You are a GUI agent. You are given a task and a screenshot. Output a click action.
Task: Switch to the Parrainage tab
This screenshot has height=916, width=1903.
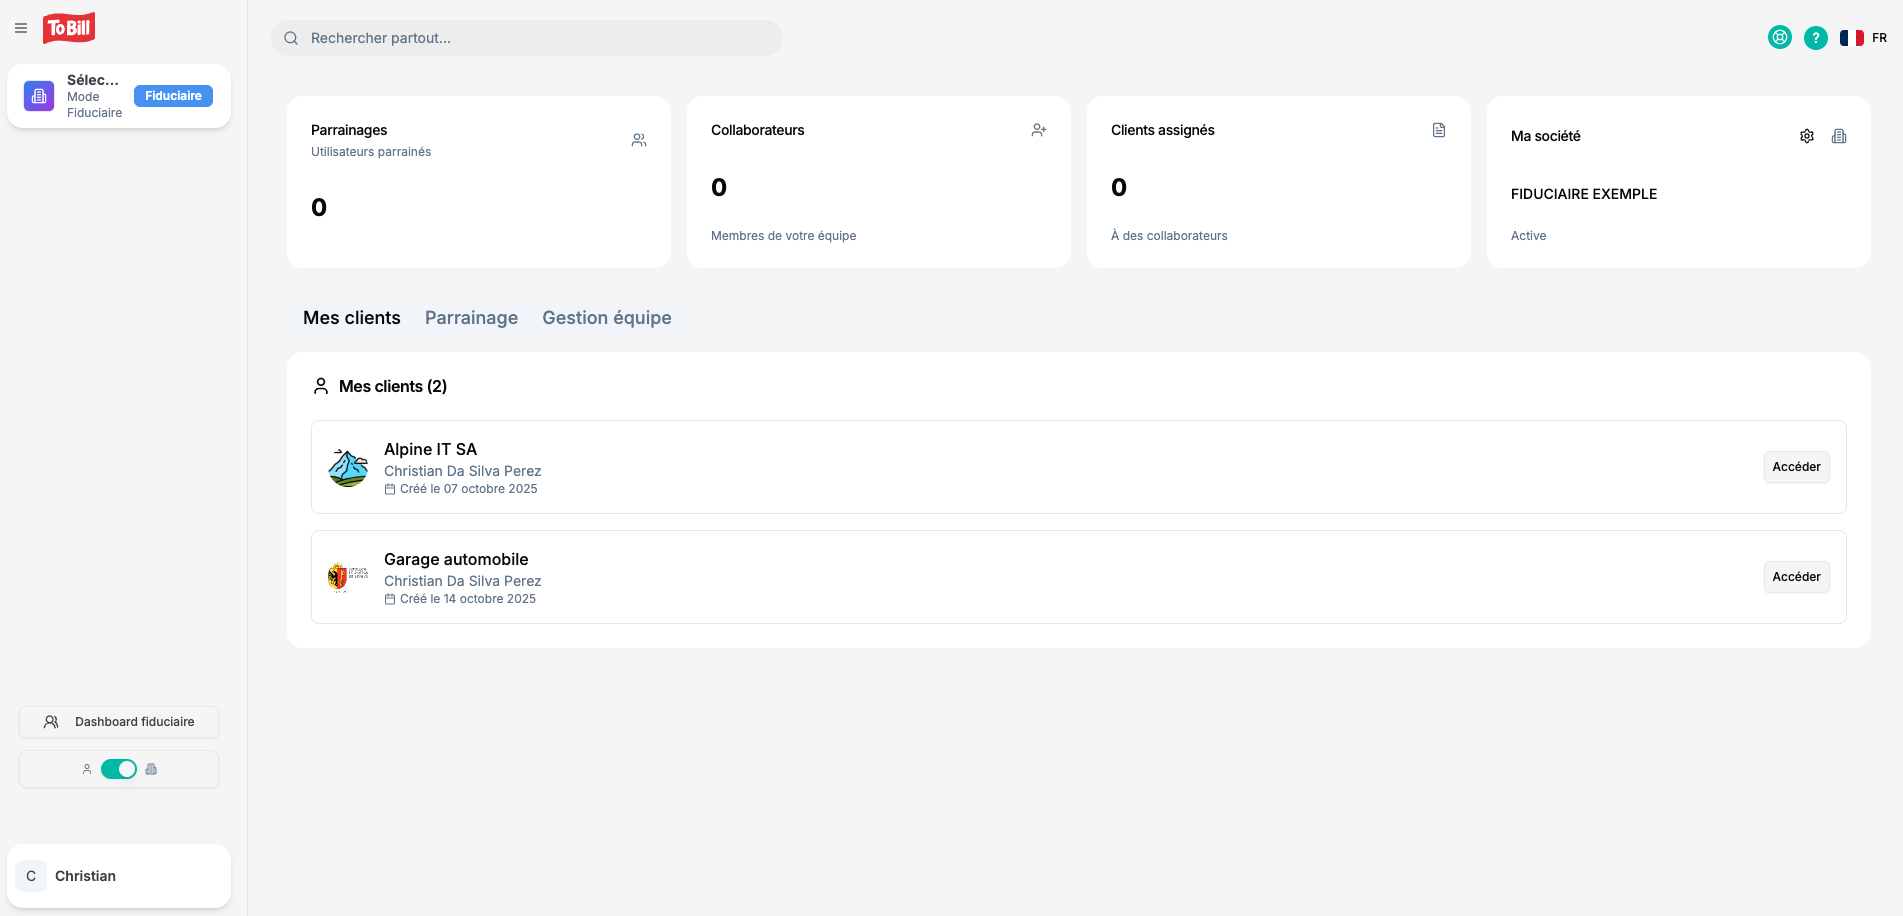point(471,318)
